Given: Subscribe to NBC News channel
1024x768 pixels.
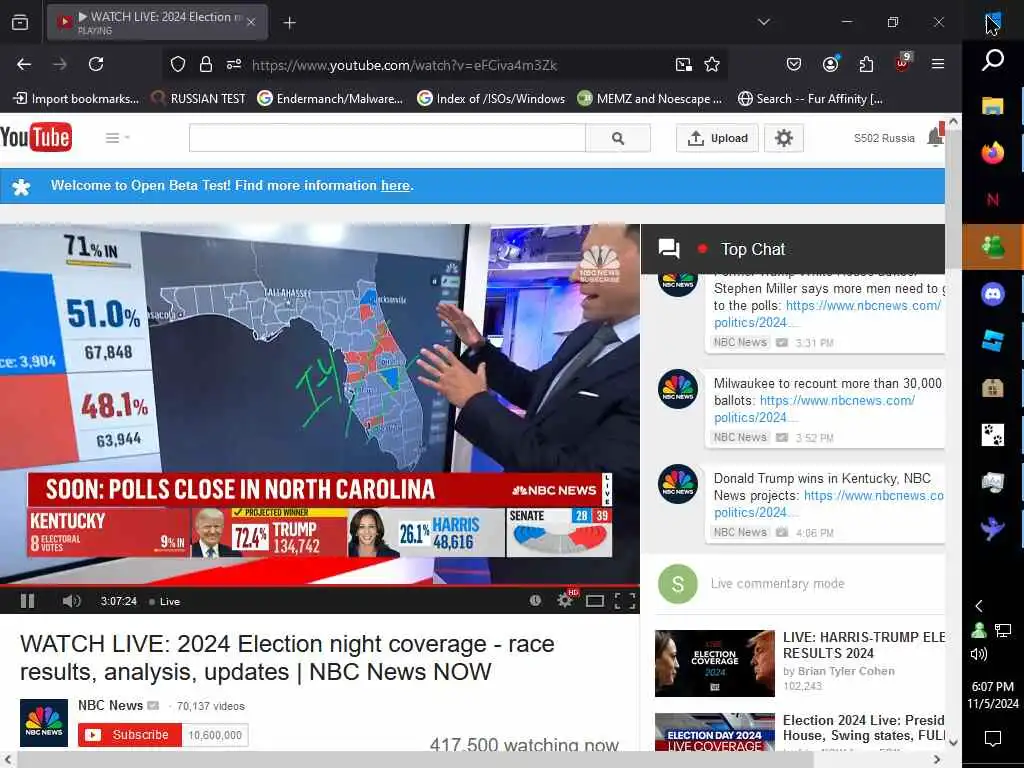Looking at the screenshot, I should [x=130, y=735].
